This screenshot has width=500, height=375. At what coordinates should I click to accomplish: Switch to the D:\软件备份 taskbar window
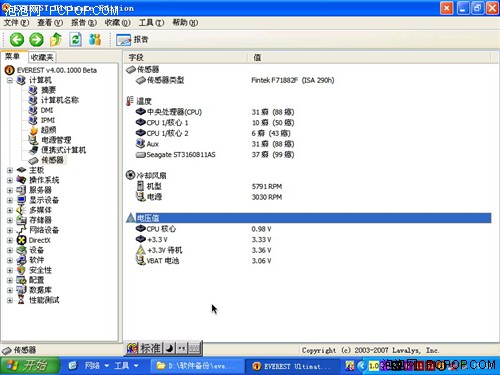[x=196, y=366]
